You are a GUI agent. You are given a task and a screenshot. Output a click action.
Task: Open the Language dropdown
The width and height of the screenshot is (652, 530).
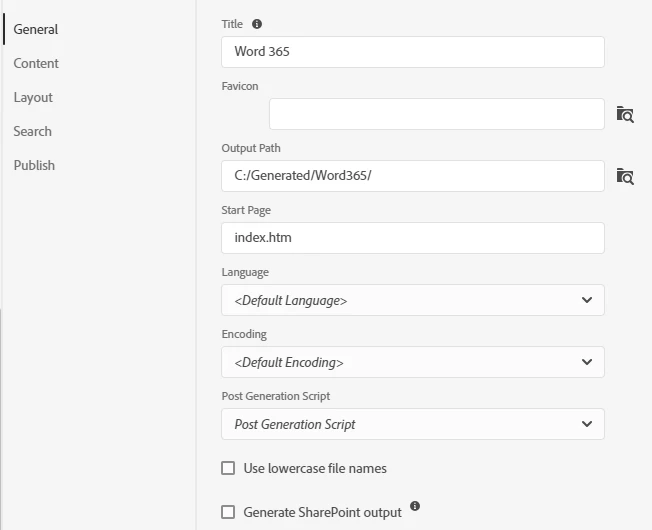[x=412, y=300]
